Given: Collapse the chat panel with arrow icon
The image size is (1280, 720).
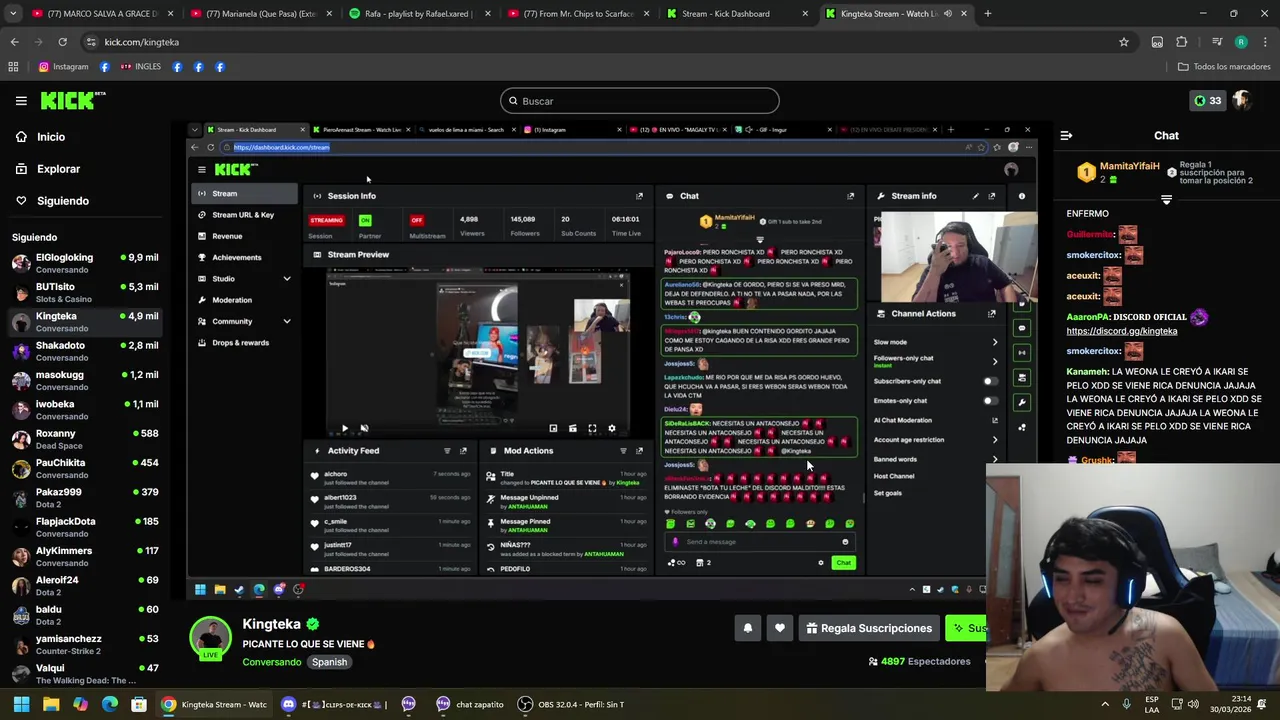Looking at the screenshot, I should tap(1066, 135).
